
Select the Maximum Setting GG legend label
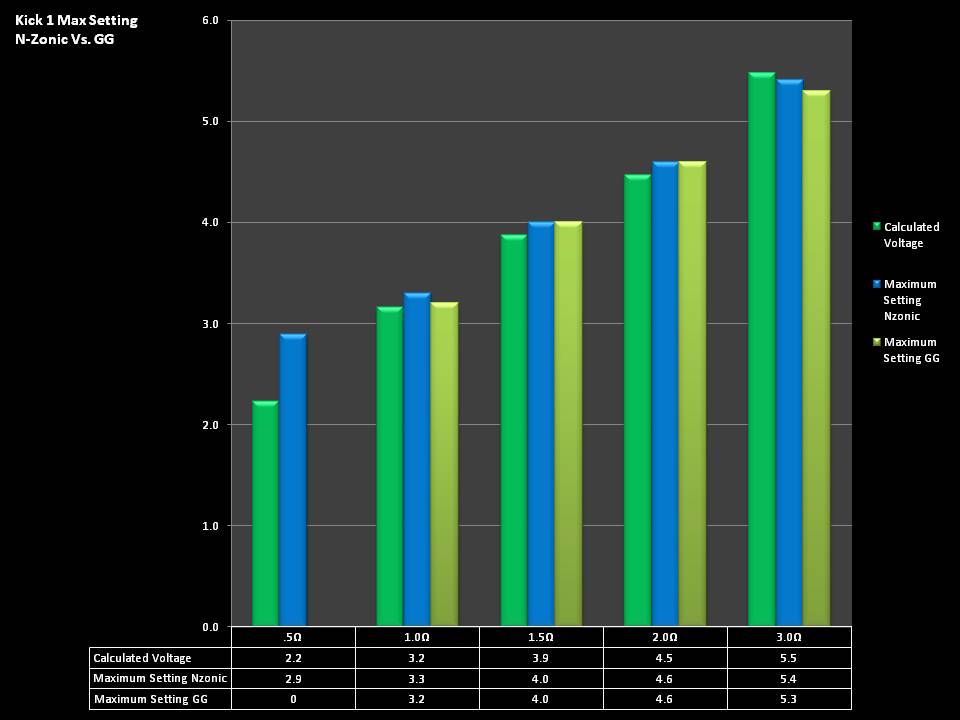point(911,350)
